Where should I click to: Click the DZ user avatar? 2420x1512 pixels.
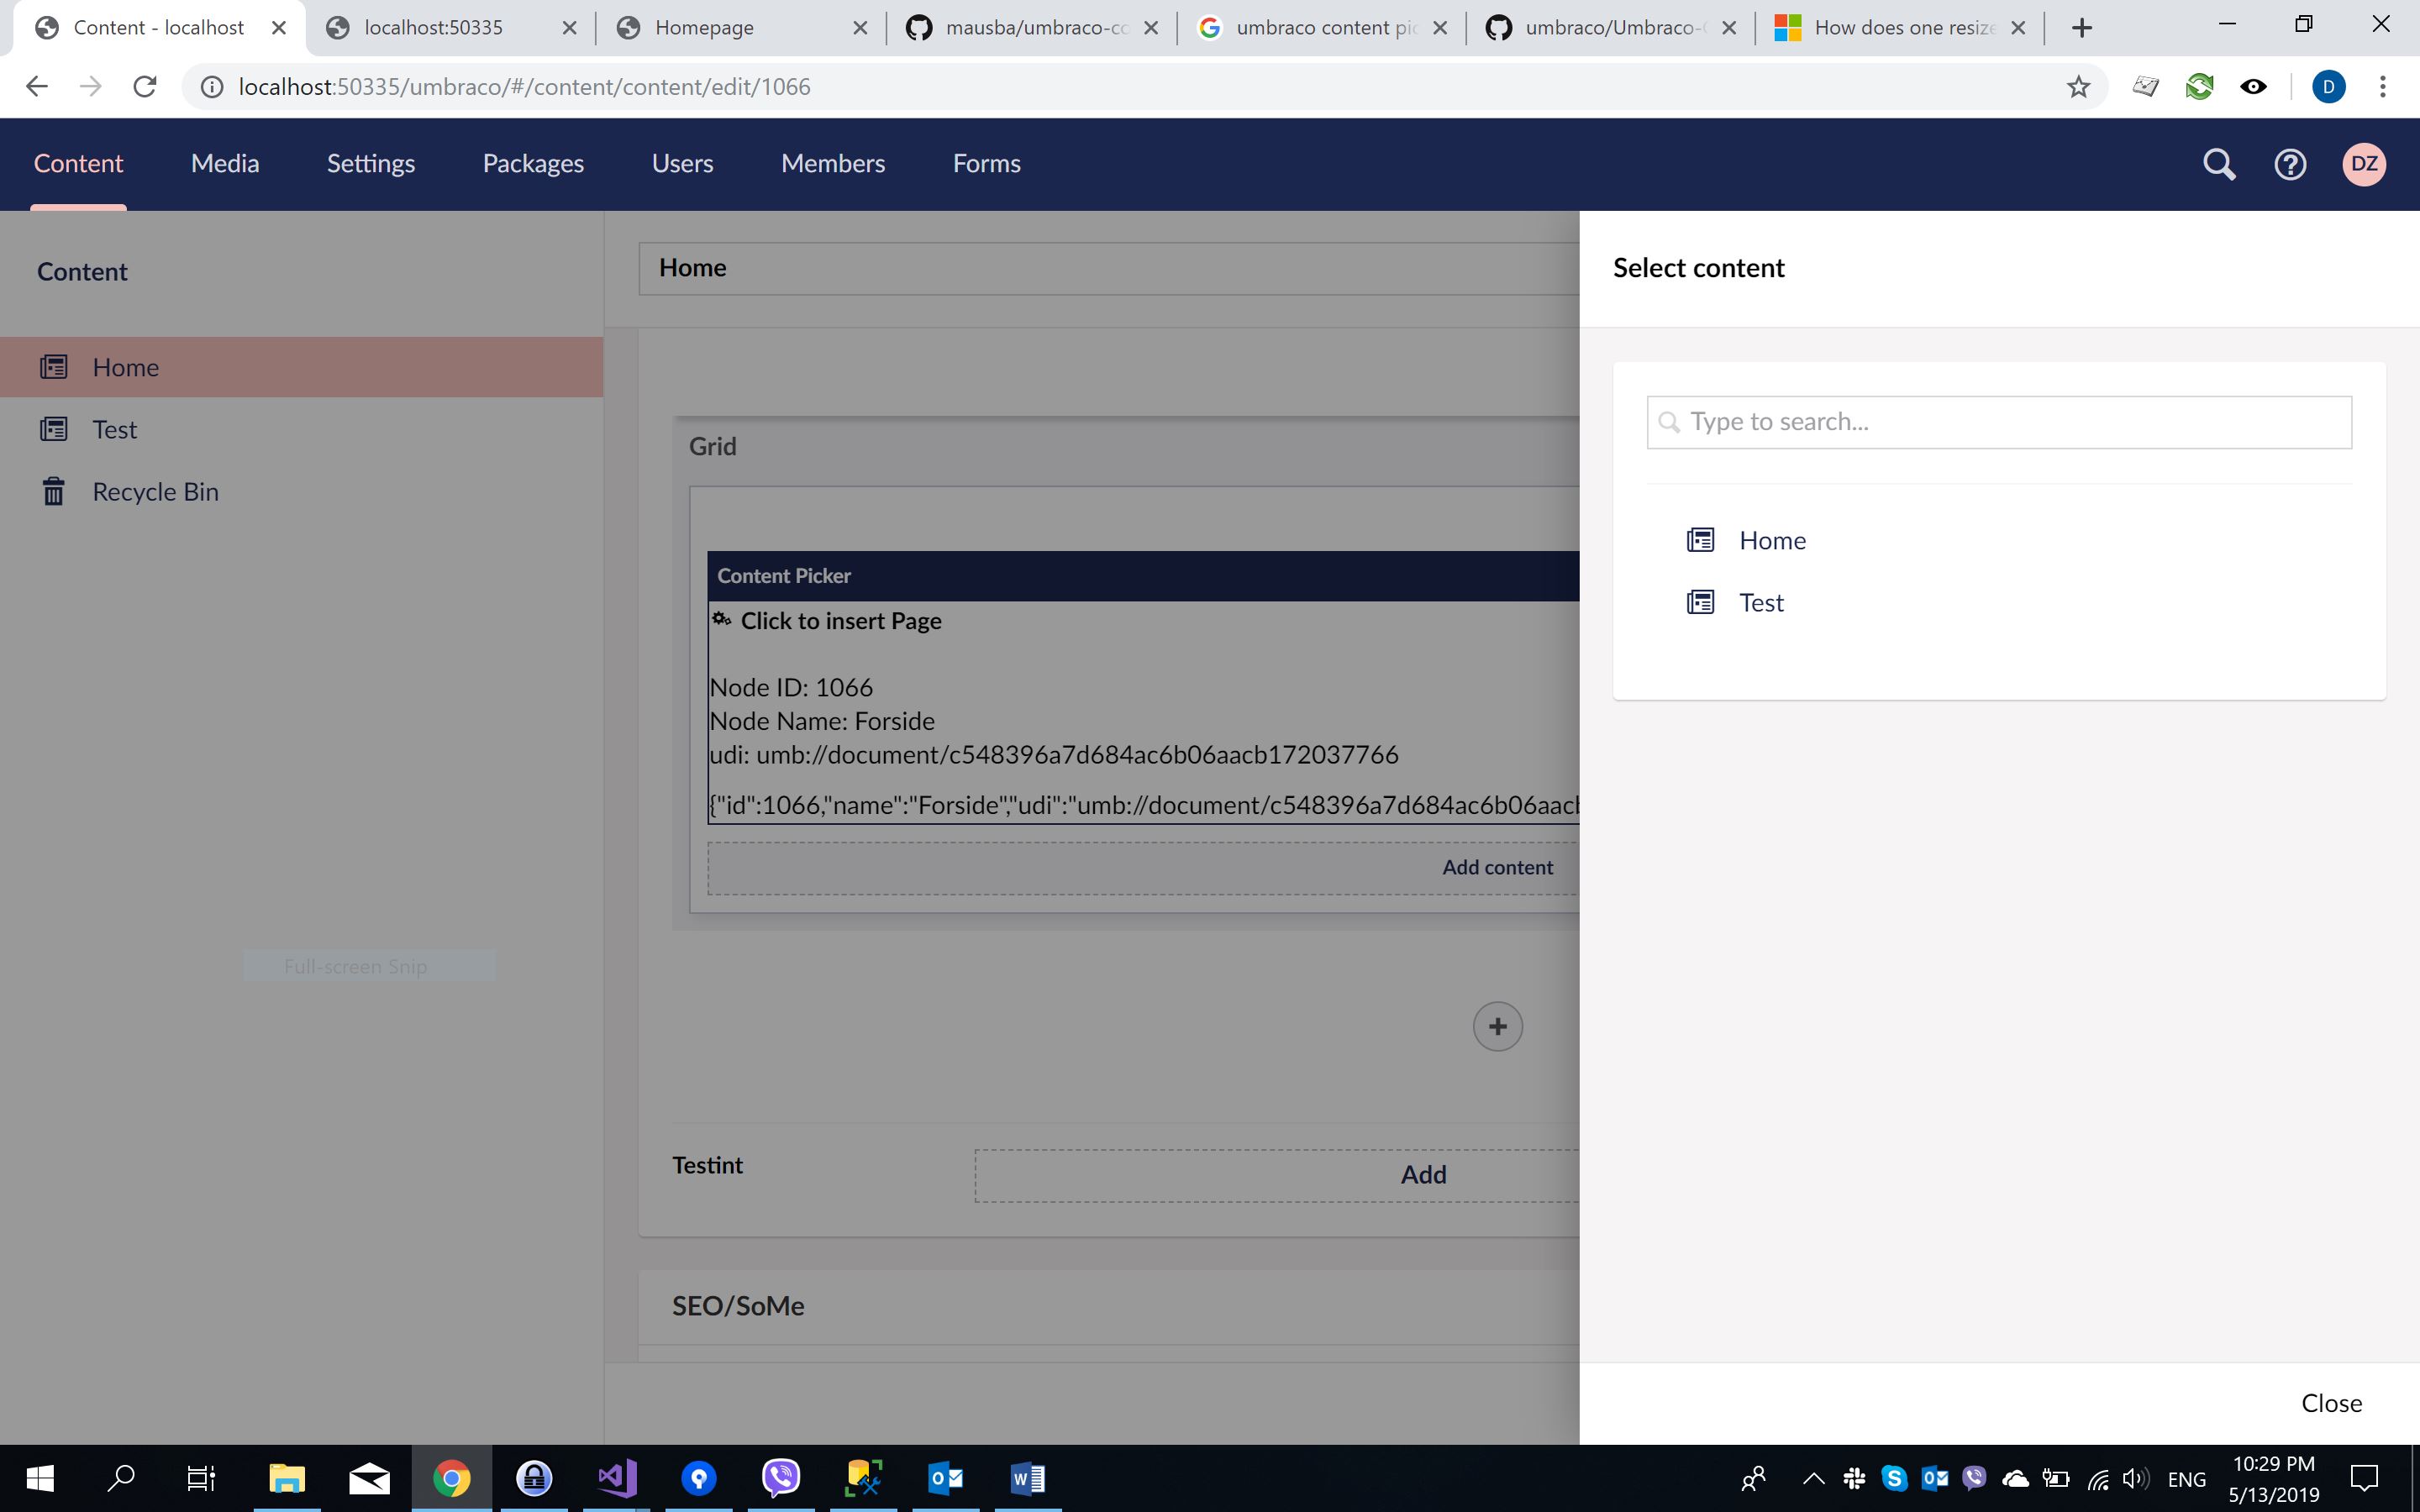tap(2364, 163)
